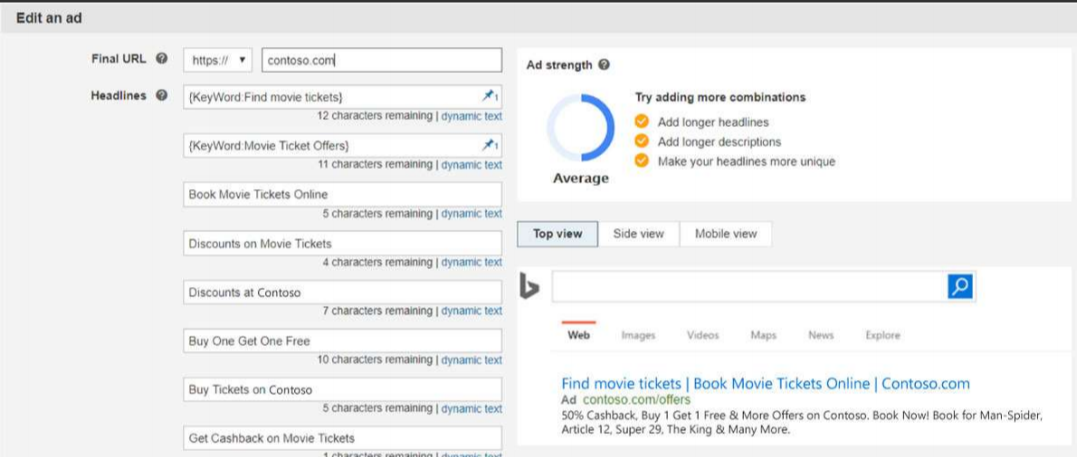Switch to Mobile view tab

(x=725, y=234)
